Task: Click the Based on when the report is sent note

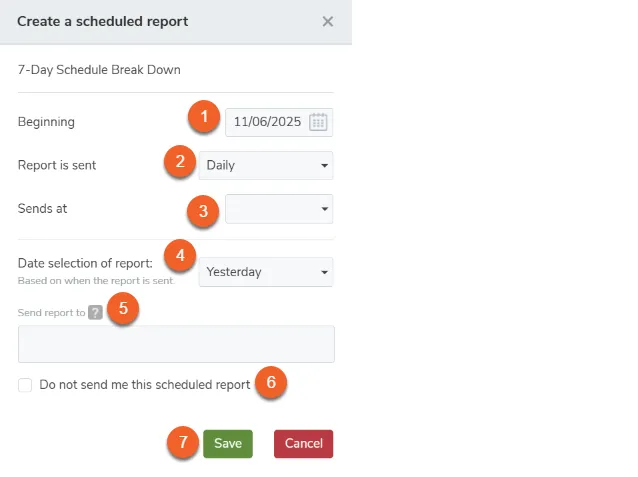Action: tap(96, 281)
